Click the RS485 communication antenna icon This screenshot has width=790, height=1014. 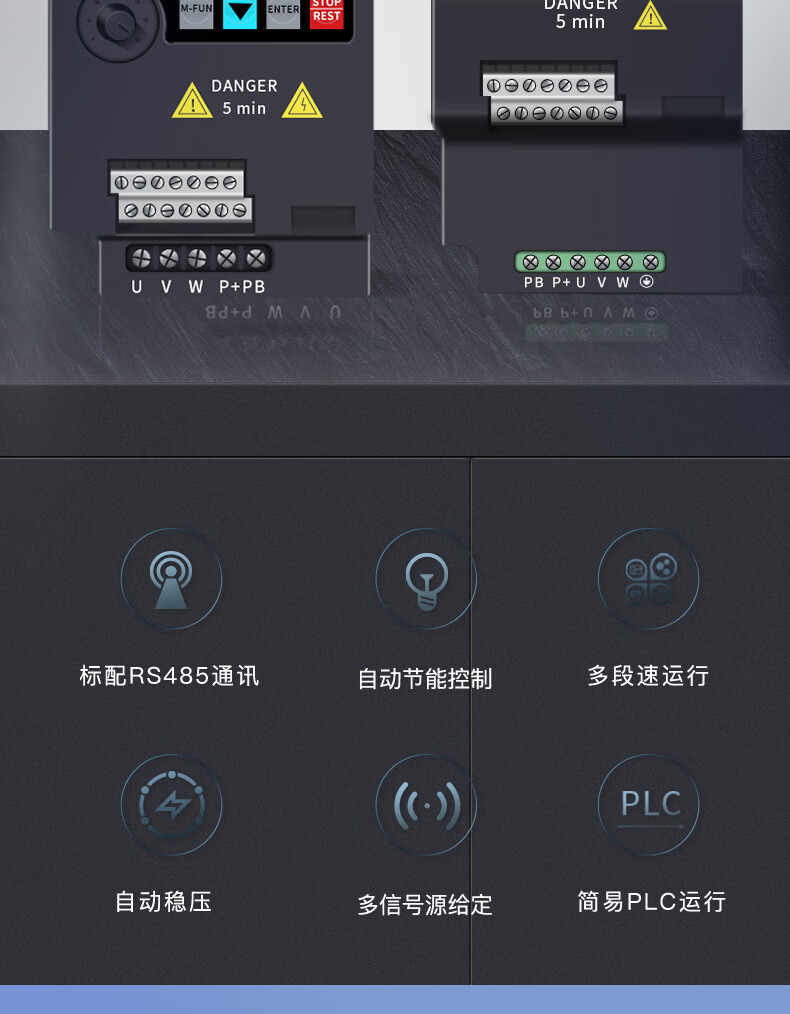pos(171,579)
